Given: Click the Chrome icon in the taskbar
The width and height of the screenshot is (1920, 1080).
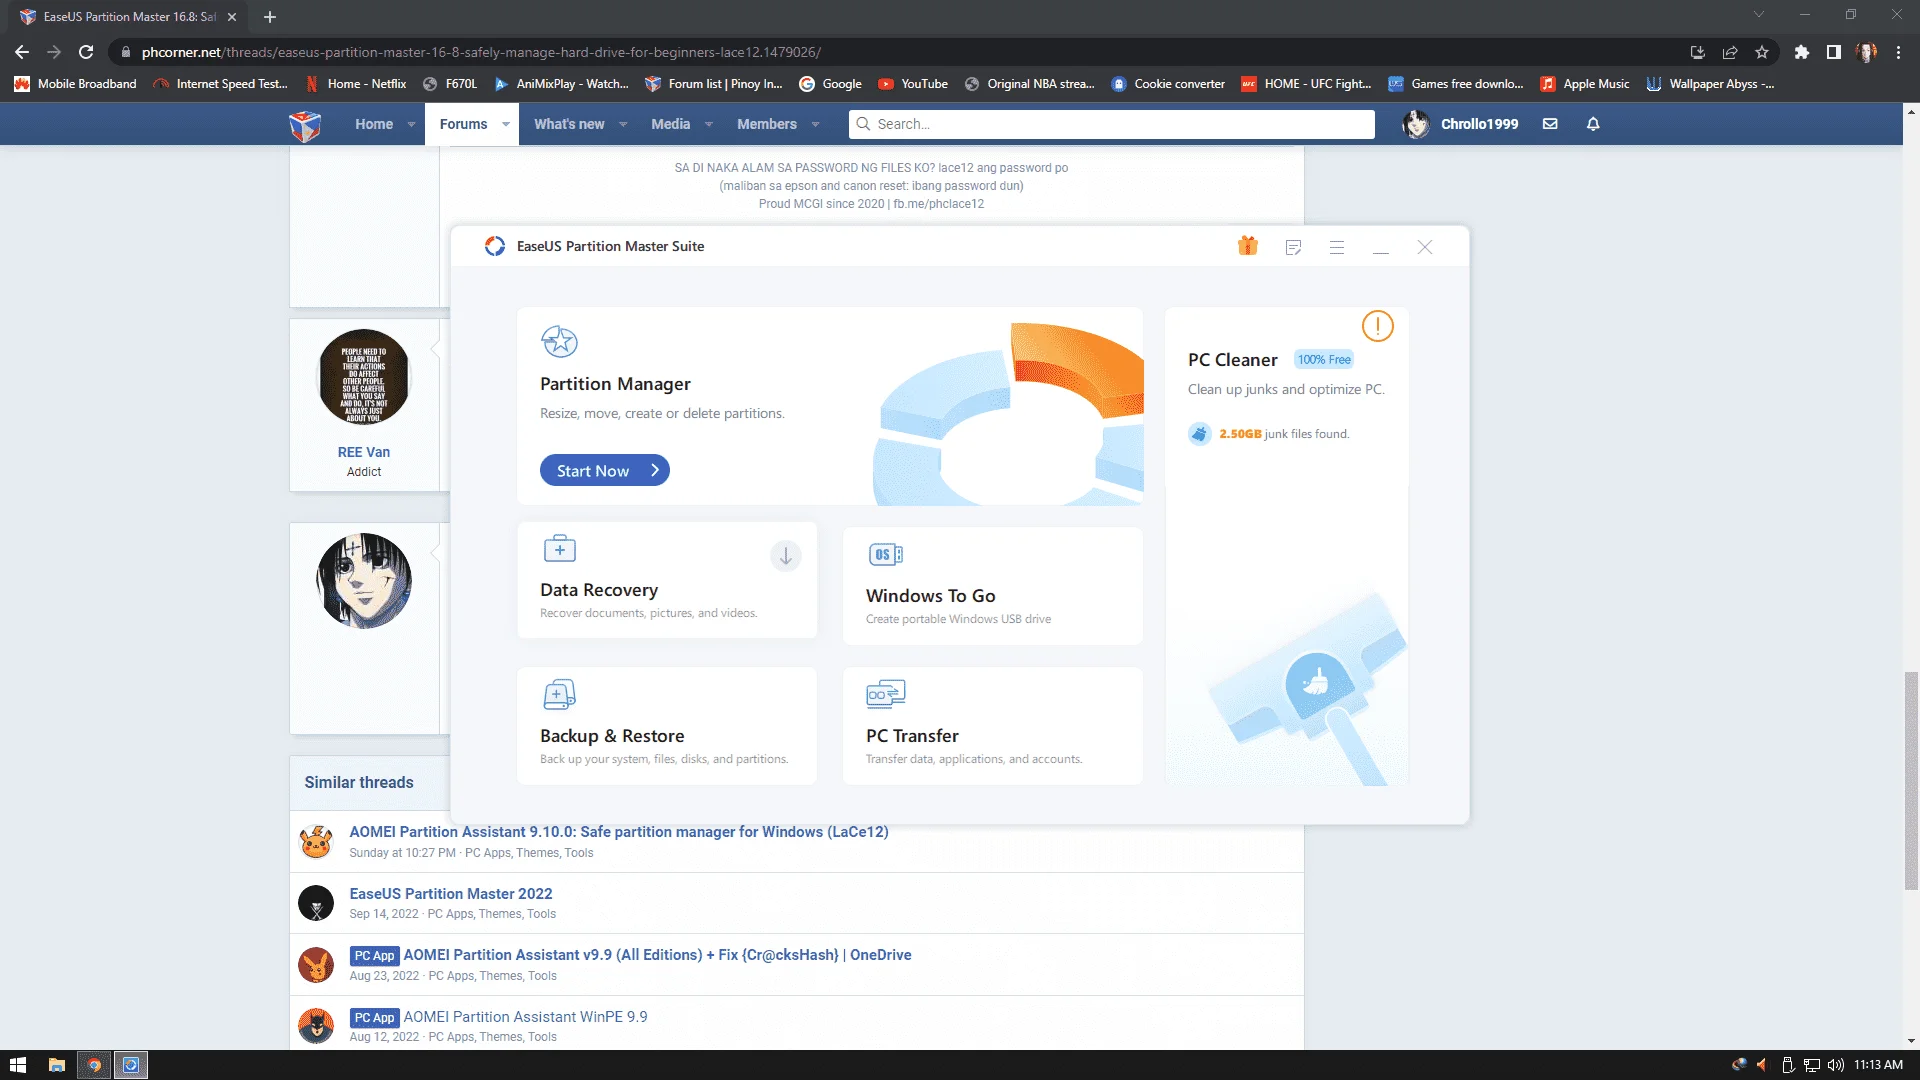Looking at the screenshot, I should click(94, 1065).
